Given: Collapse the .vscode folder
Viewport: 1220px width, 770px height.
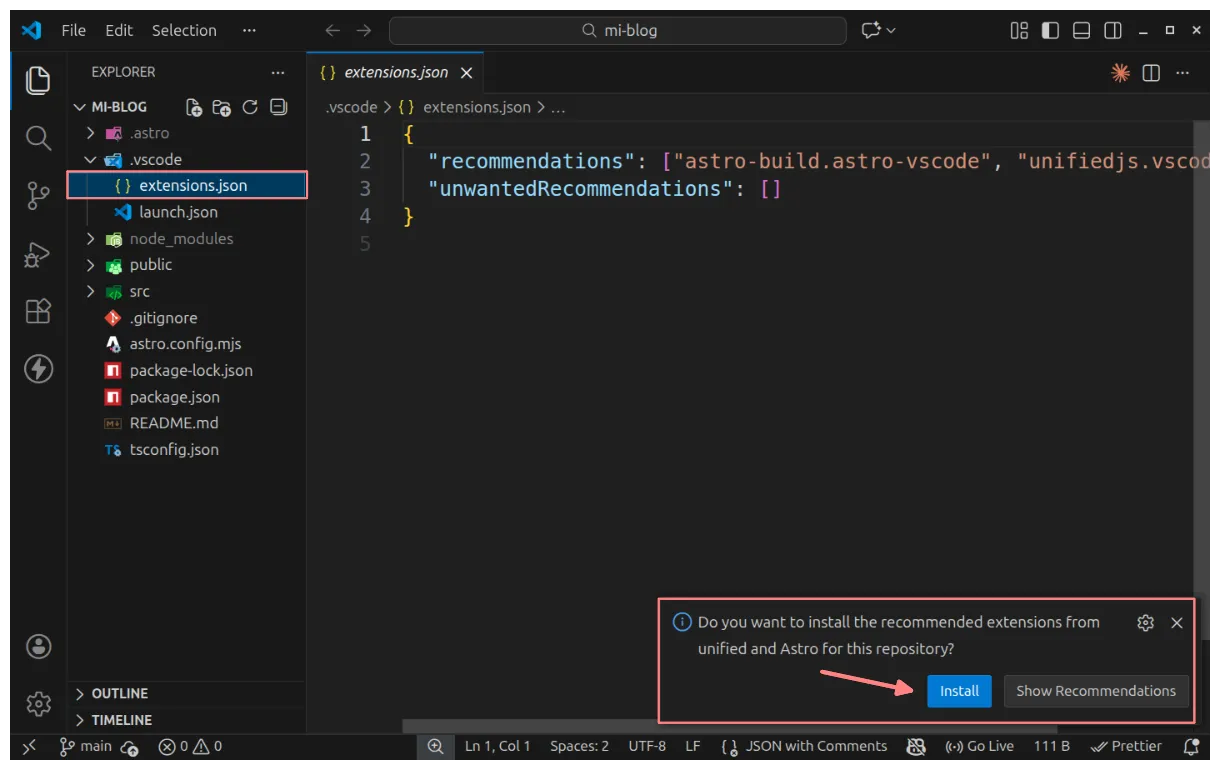Looking at the screenshot, I should [x=90, y=160].
